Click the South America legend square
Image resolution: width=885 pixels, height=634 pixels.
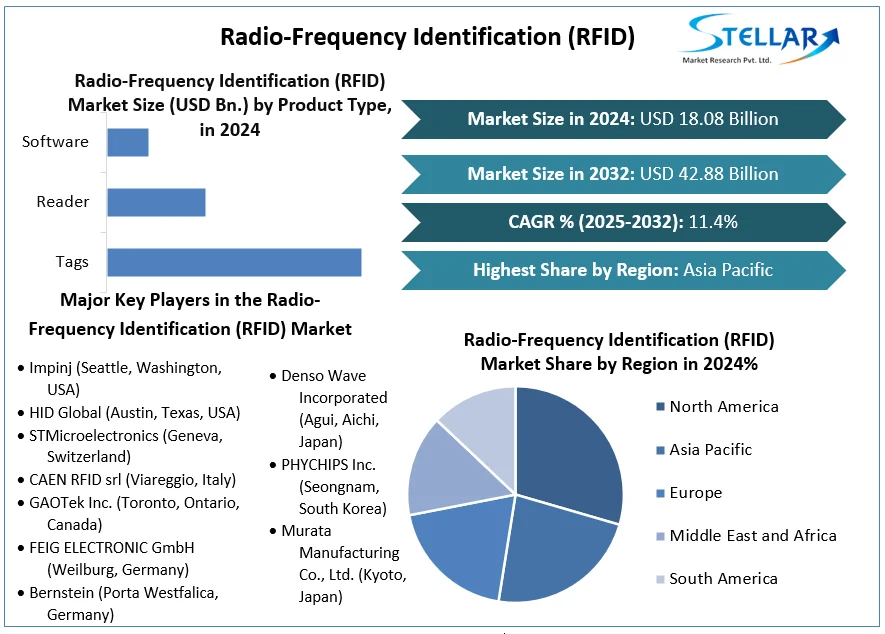click(660, 579)
